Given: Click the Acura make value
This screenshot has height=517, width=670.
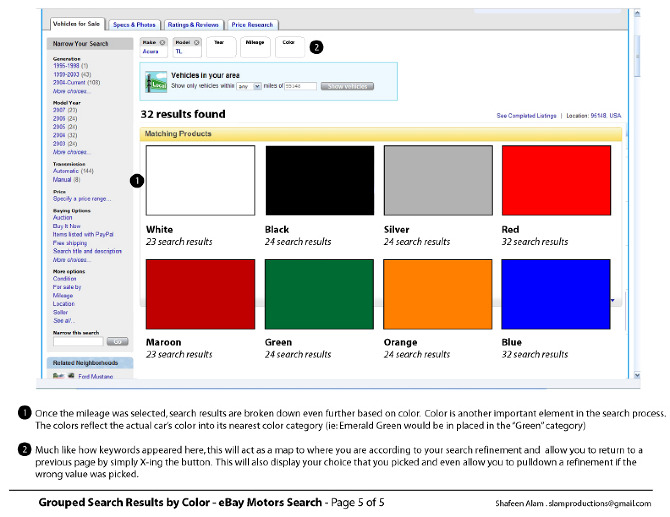Looking at the screenshot, I should pyautogui.click(x=150, y=51).
